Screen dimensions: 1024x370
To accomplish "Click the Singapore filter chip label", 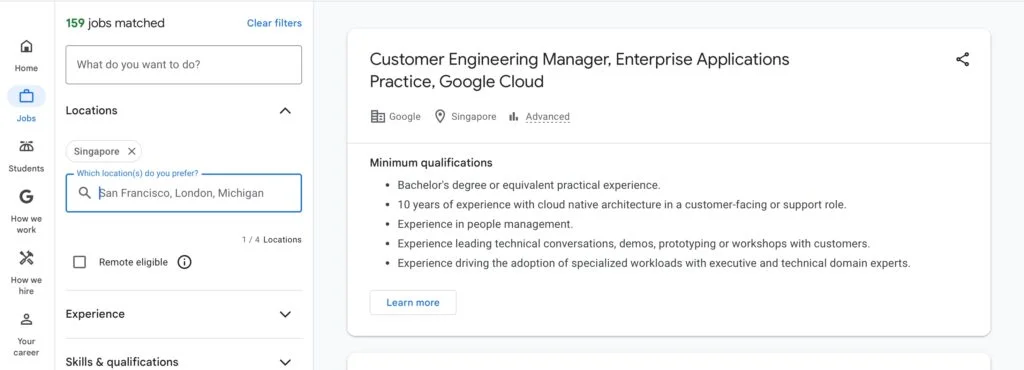I will click(97, 151).
